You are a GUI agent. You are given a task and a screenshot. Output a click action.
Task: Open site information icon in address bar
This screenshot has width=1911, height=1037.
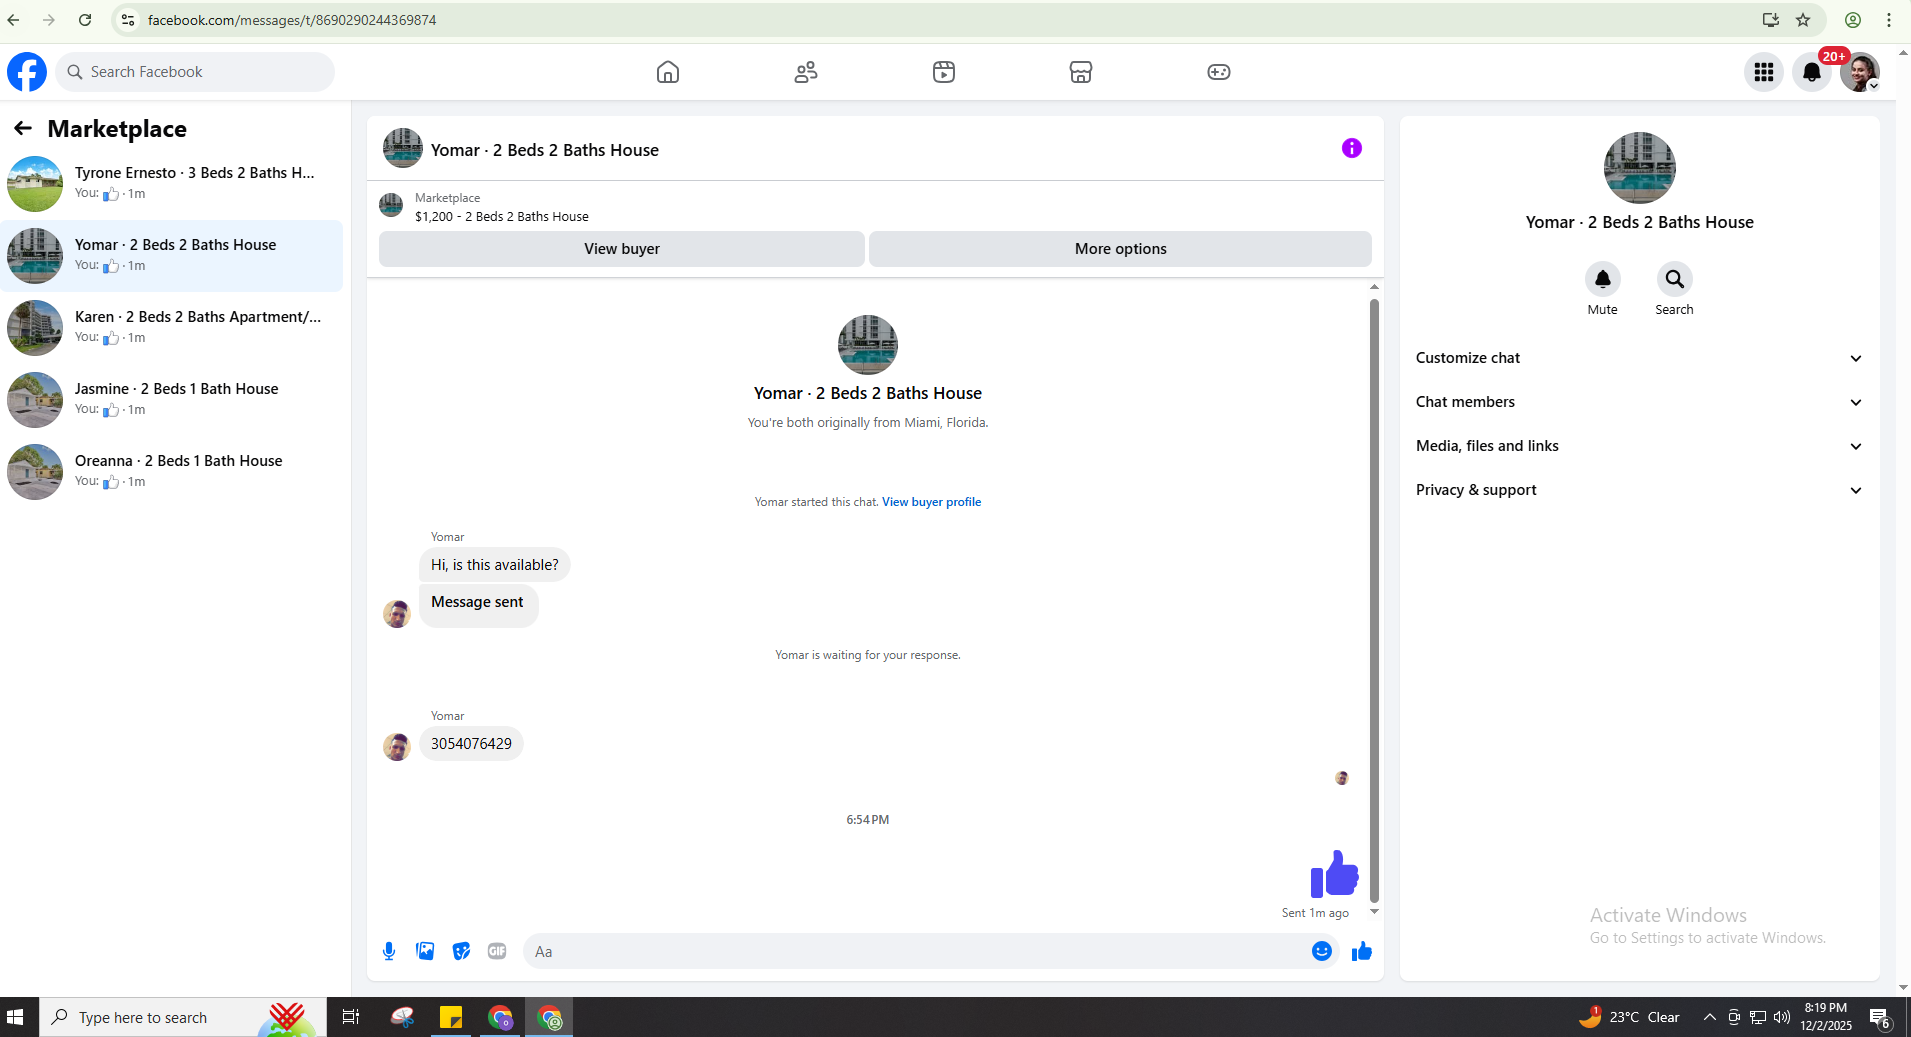tap(127, 20)
